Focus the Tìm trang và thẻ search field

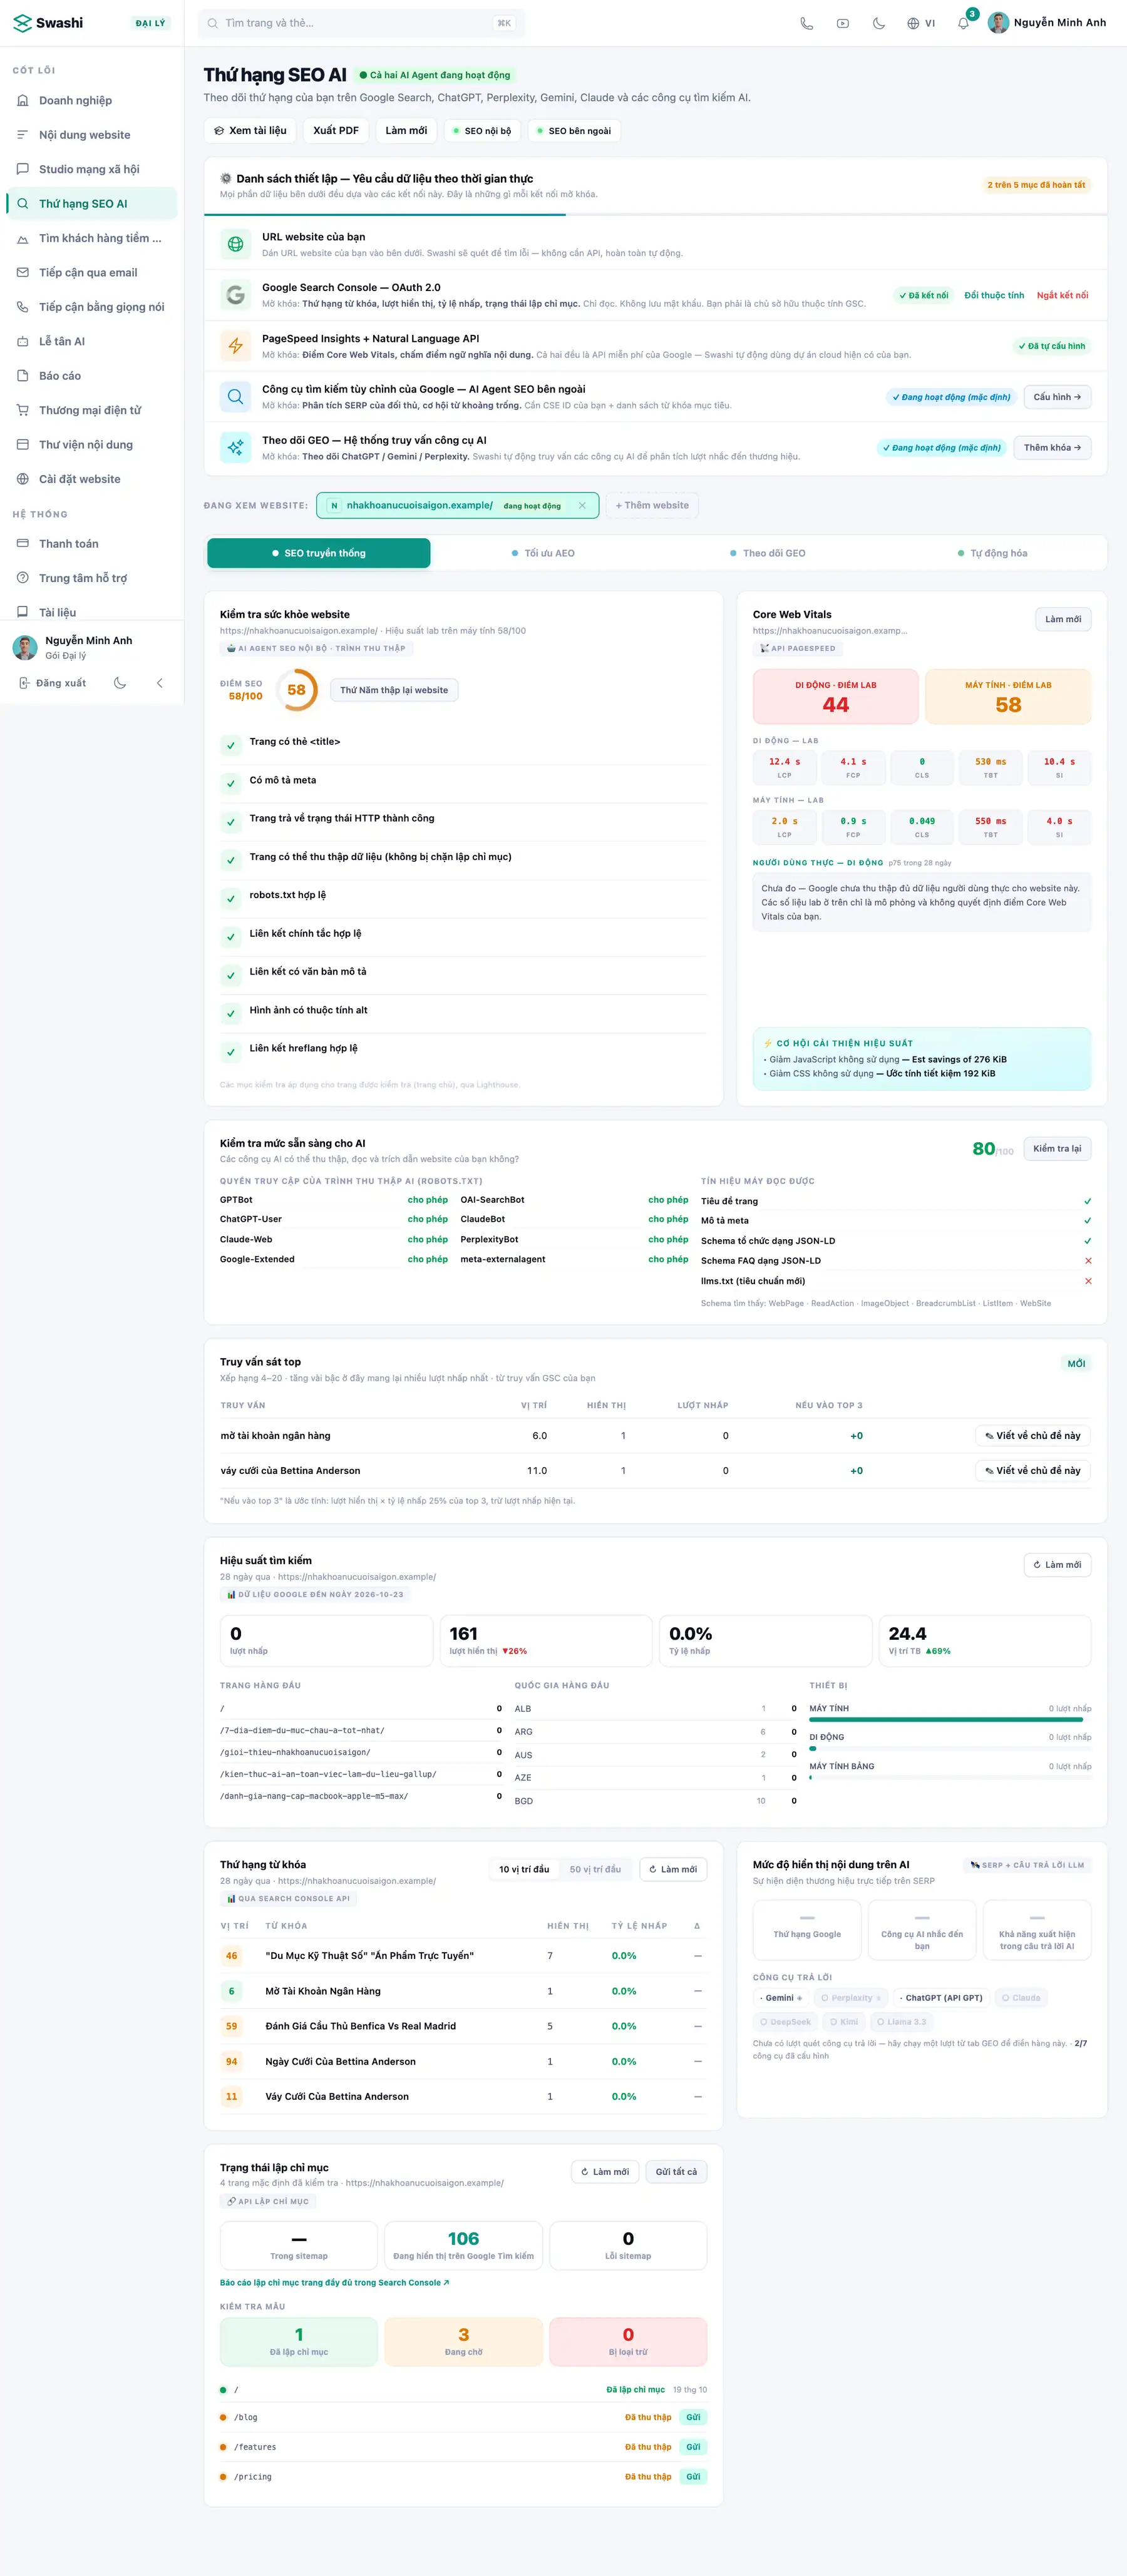click(362, 23)
